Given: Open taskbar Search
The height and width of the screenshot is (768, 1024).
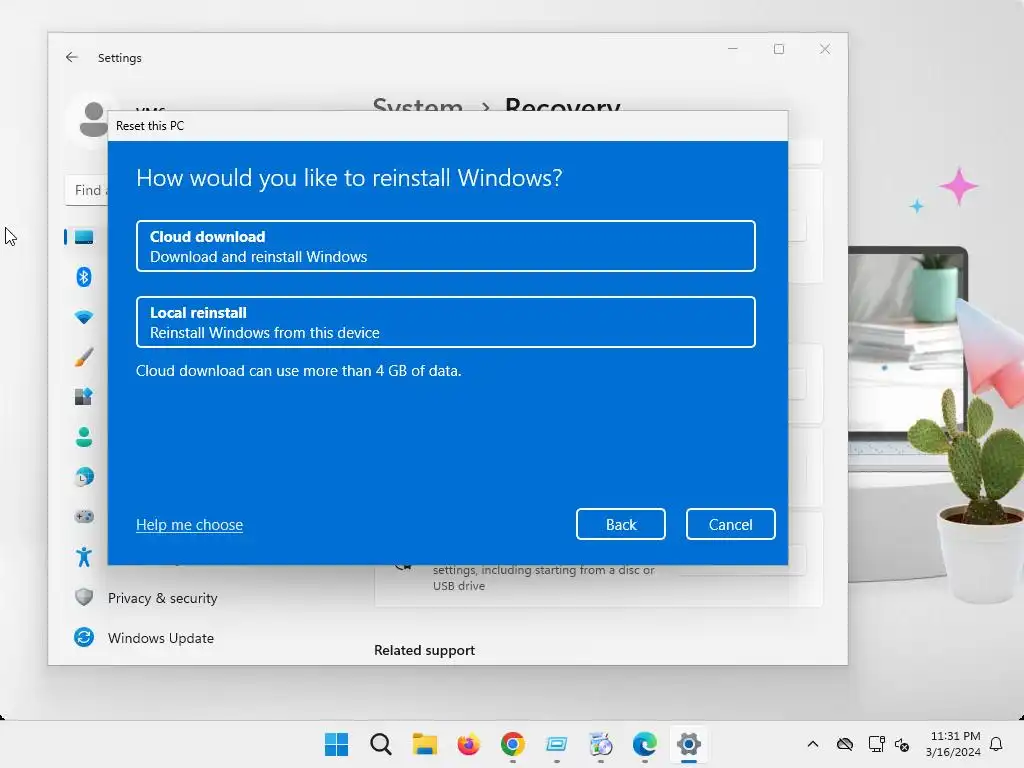Looking at the screenshot, I should click(381, 744).
